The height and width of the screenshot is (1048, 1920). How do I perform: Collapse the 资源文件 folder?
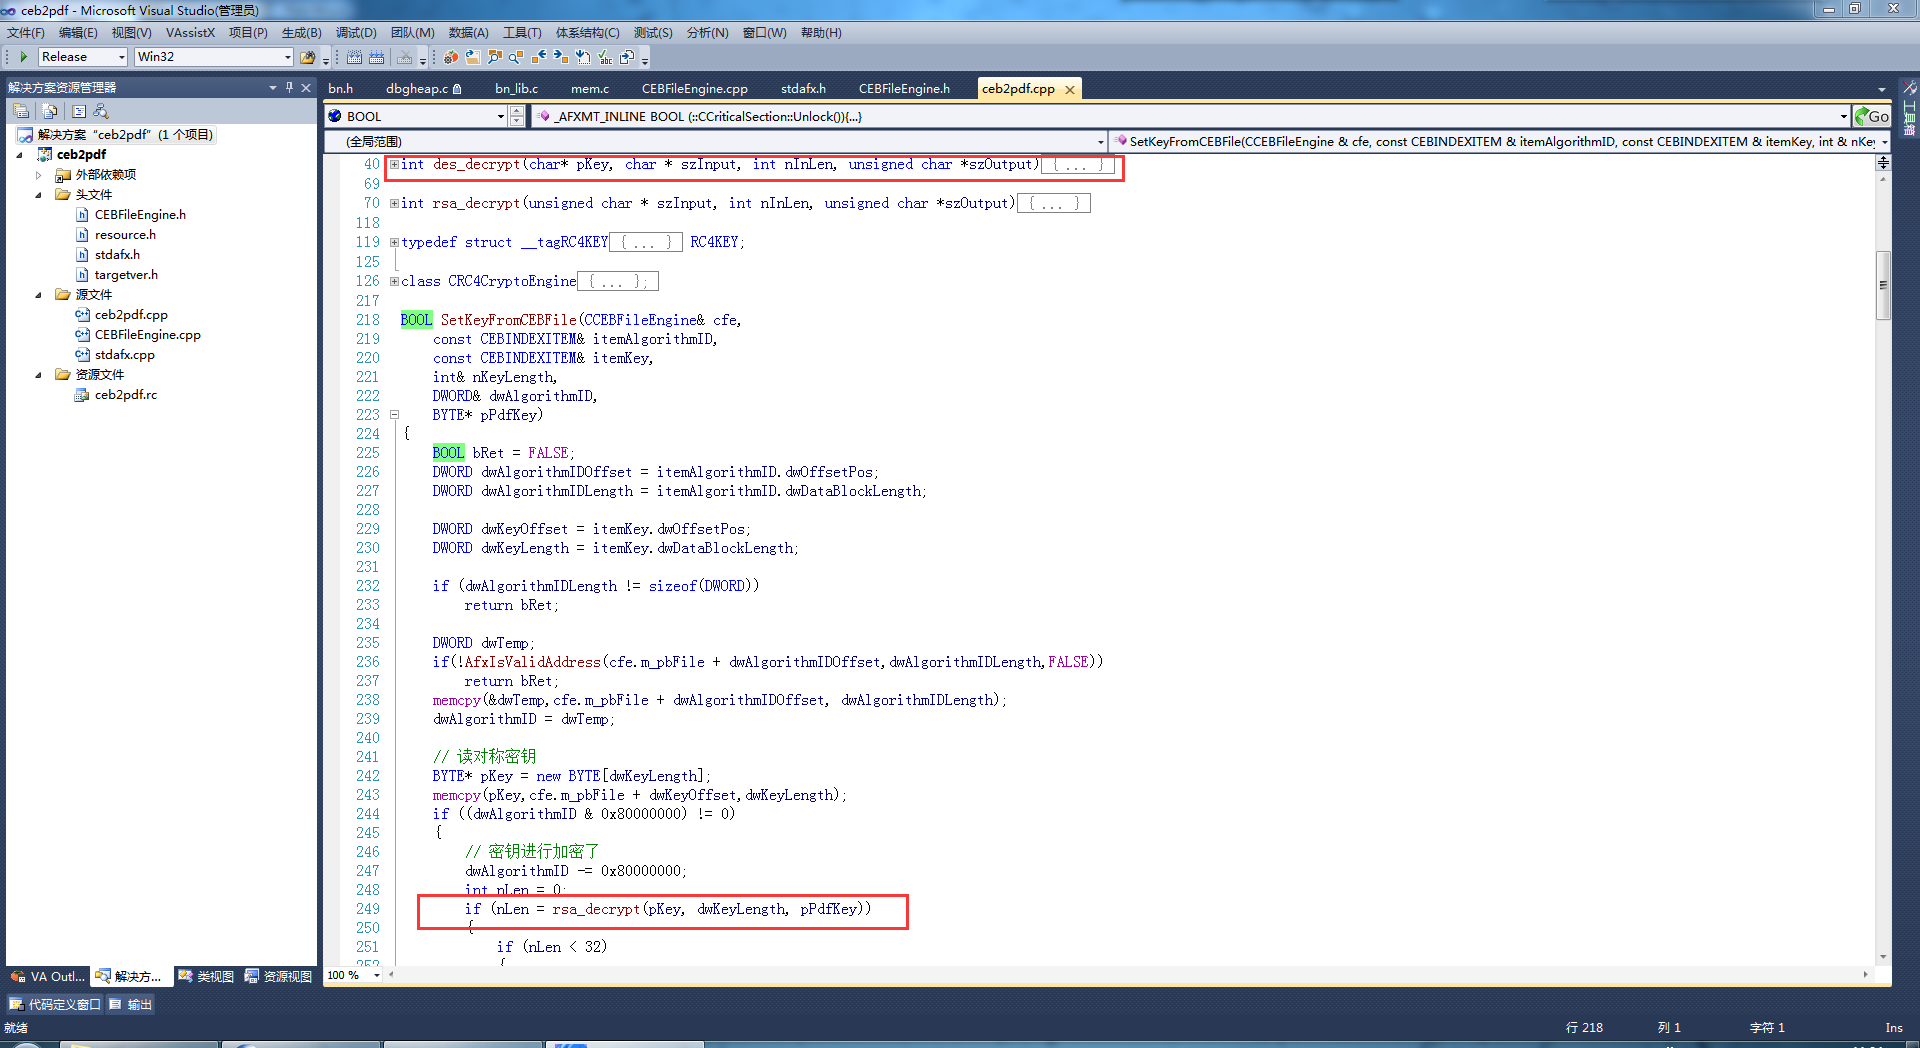pos(39,374)
